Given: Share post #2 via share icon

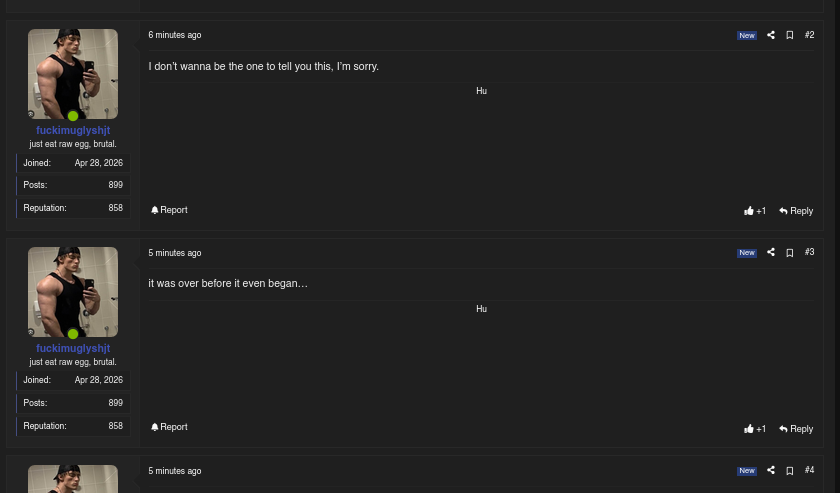Looking at the screenshot, I should click(770, 35).
